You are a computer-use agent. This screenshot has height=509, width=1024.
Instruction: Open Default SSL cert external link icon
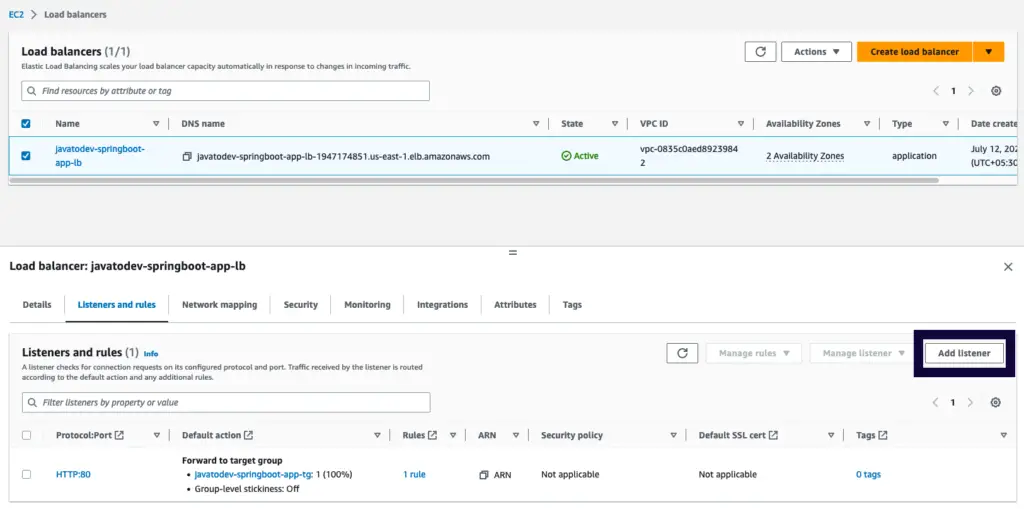pyautogui.click(x=773, y=435)
